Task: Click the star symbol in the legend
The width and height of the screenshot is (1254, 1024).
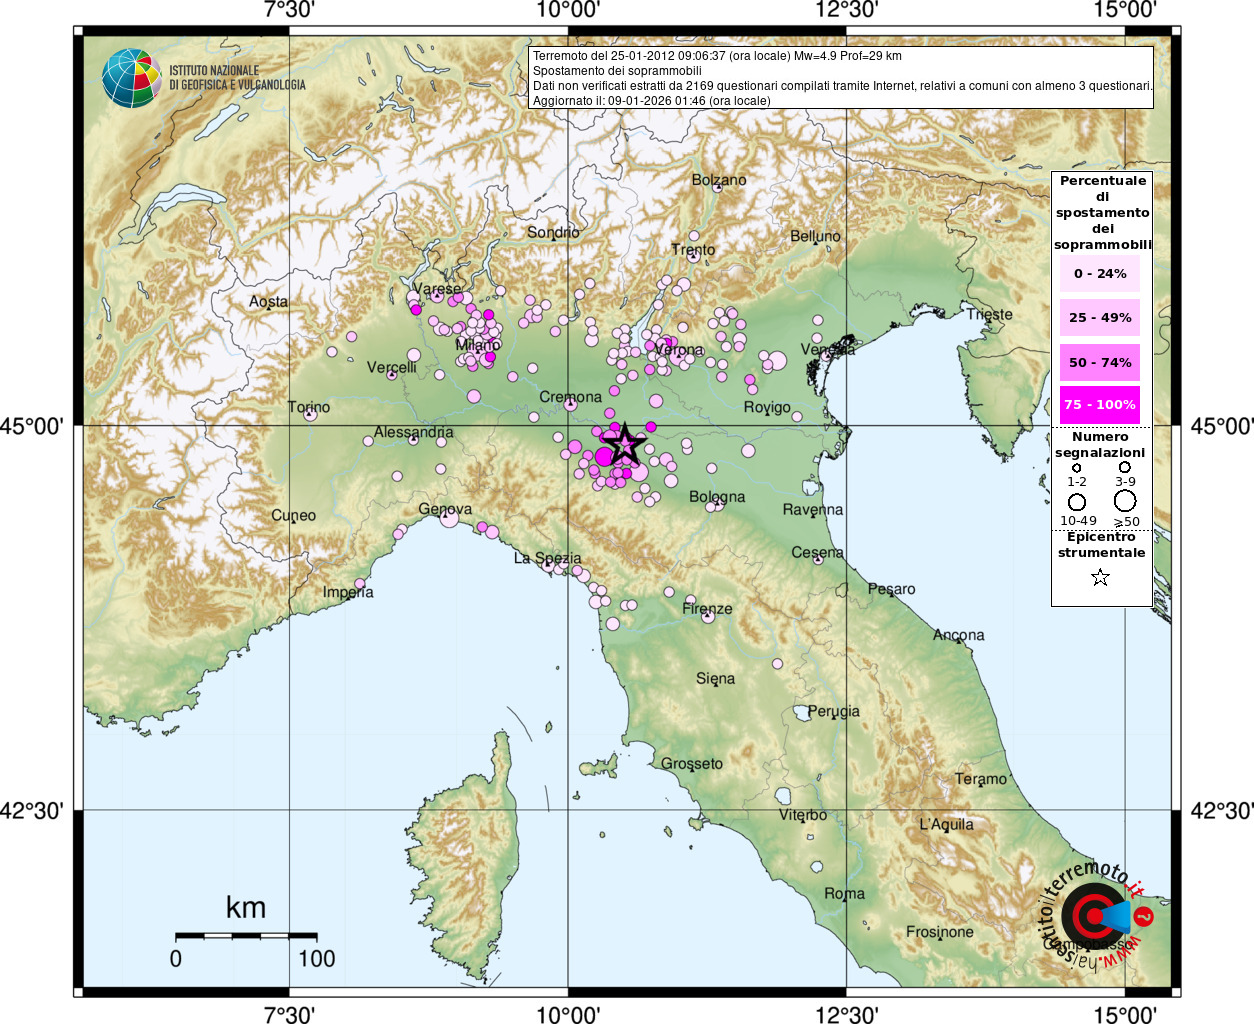Action: (x=1100, y=577)
